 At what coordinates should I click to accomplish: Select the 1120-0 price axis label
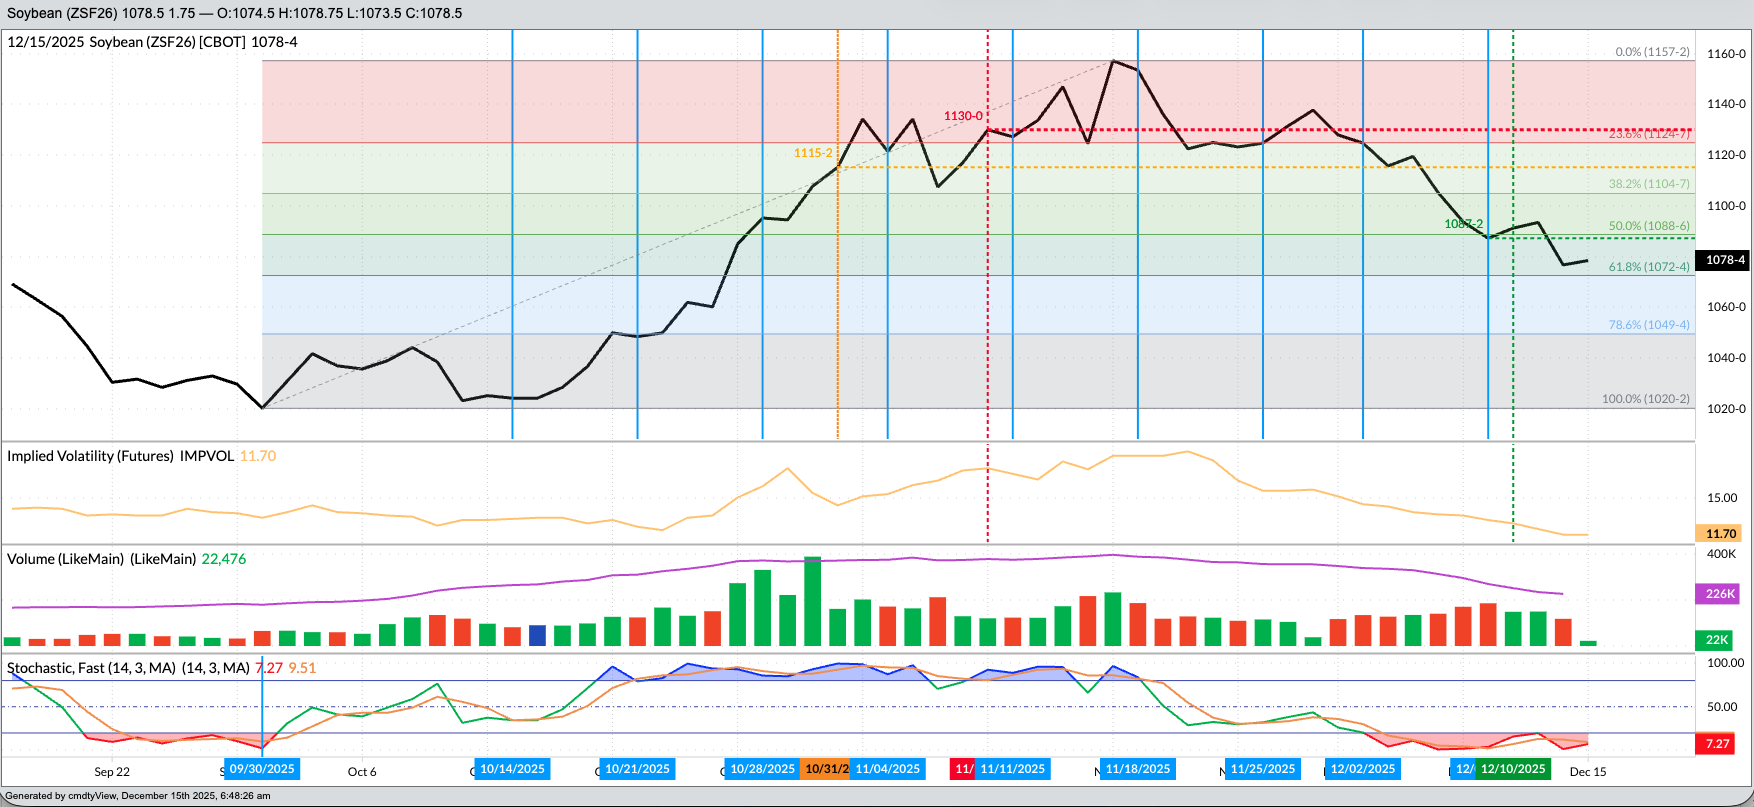click(x=1727, y=155)
